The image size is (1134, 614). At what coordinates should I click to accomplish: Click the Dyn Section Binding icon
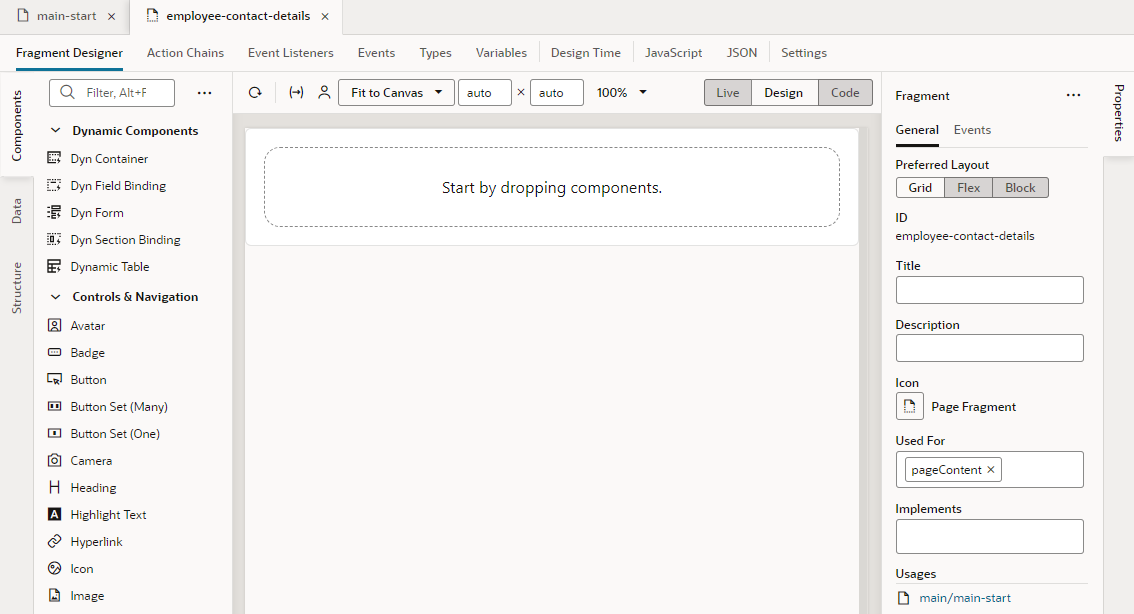coord(54,239)
